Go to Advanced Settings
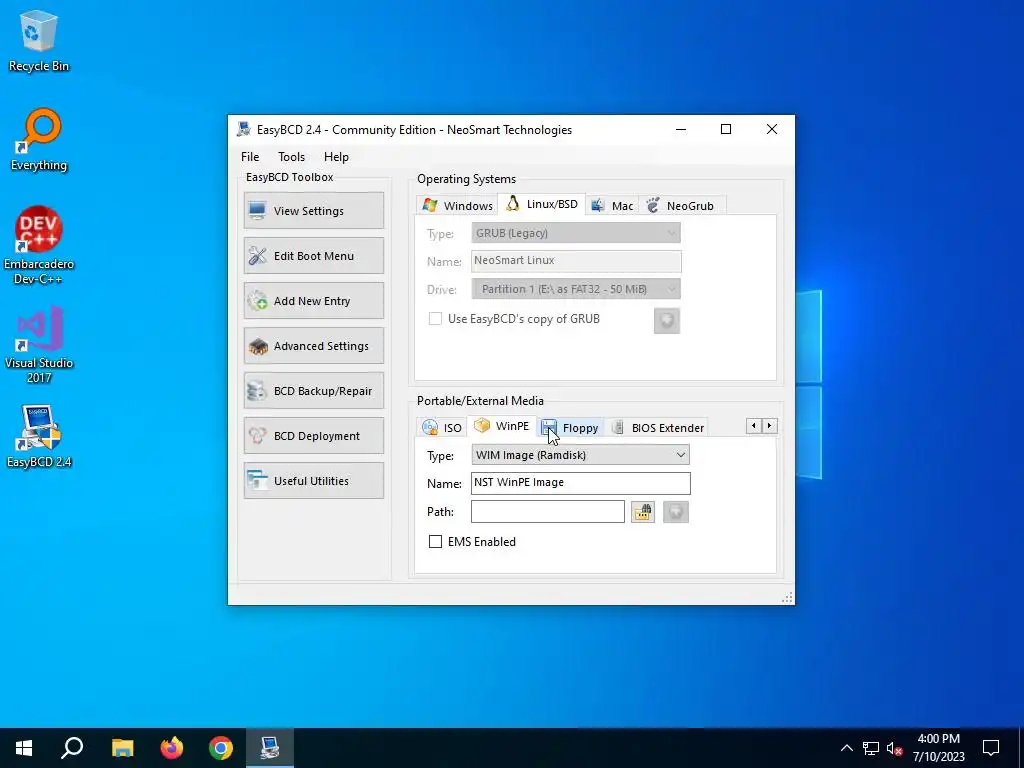The height and width of the screenshot is (768, 1024). (x=313, y=345)
